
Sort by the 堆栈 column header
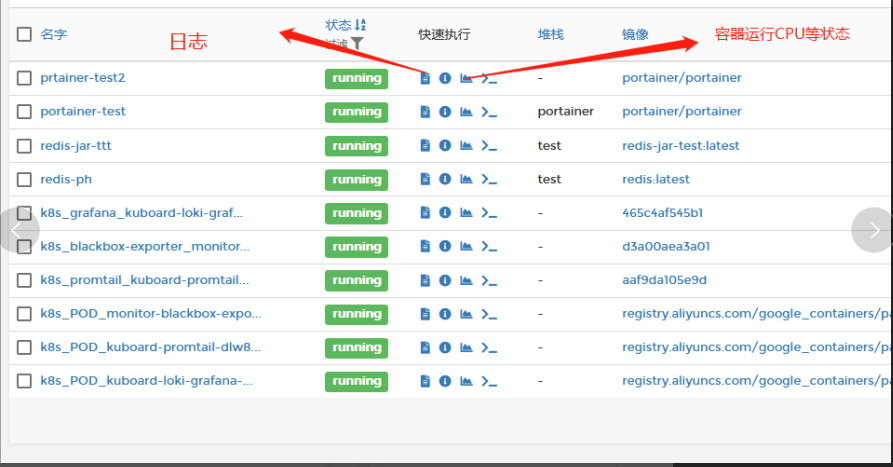551,34
